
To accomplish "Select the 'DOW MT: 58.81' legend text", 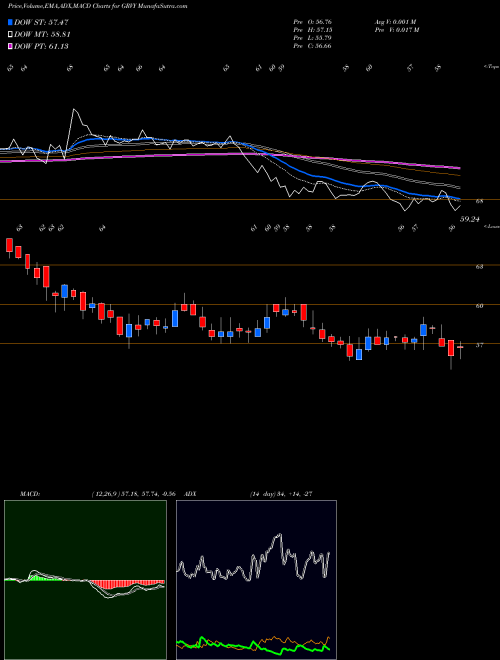I will [42, 35].
